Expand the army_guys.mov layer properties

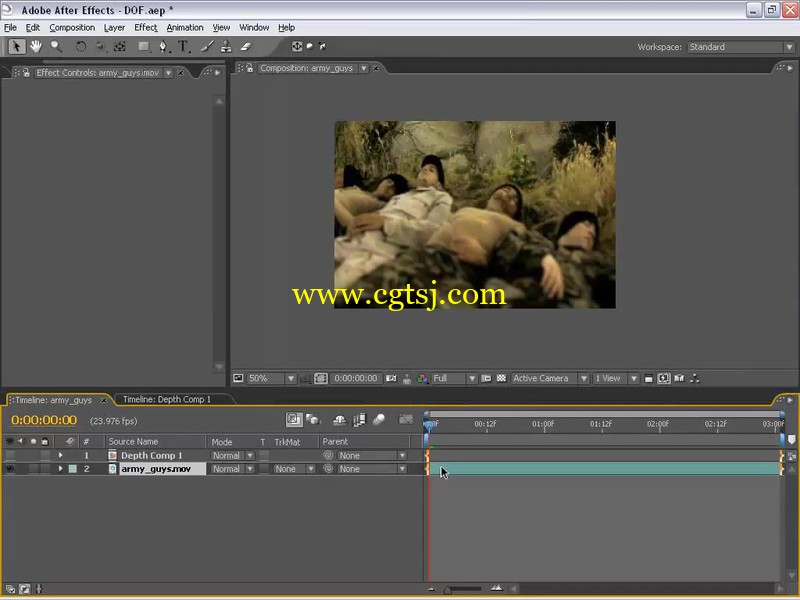60,469
